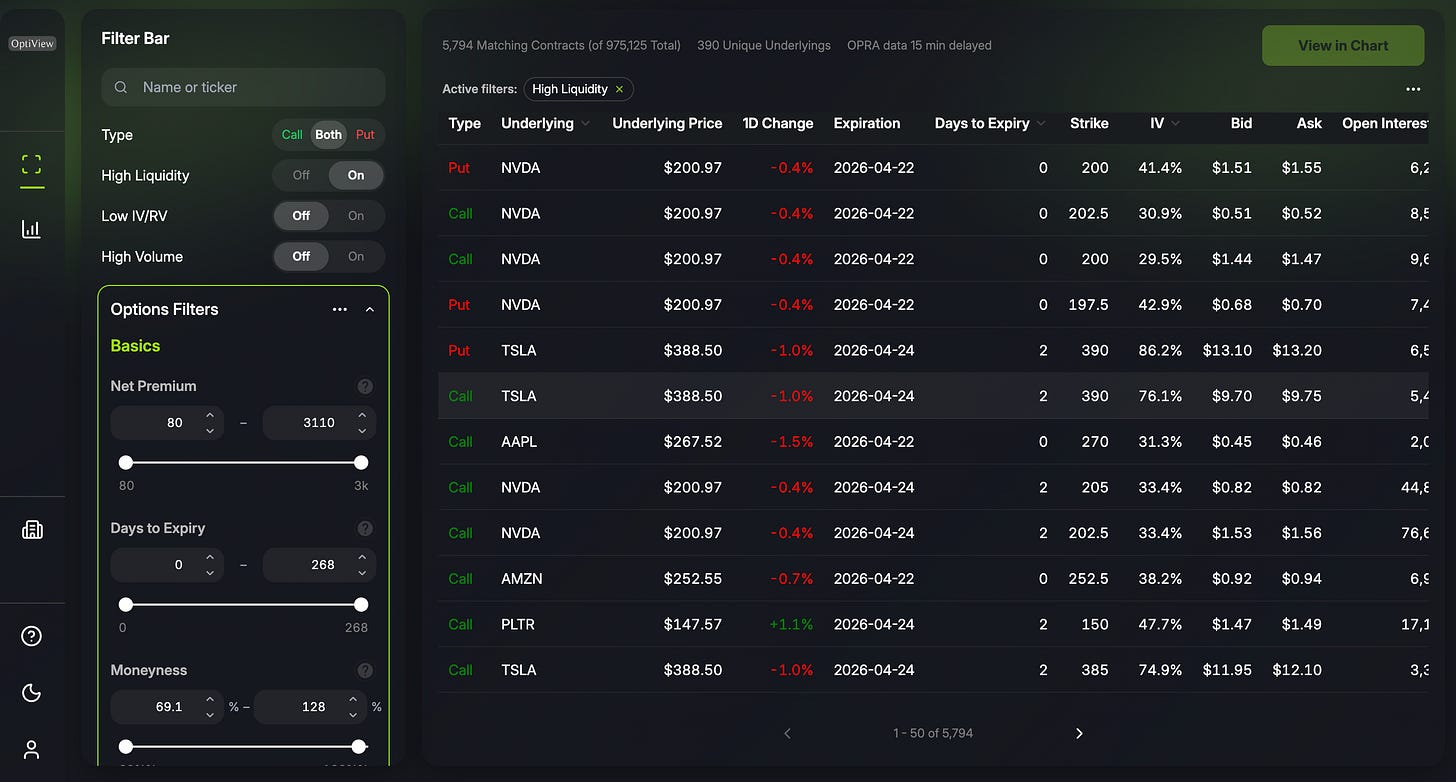This screenshot has width=1456, height=782.
Task: Go to previous results page
Action: (x=787, y=733)
